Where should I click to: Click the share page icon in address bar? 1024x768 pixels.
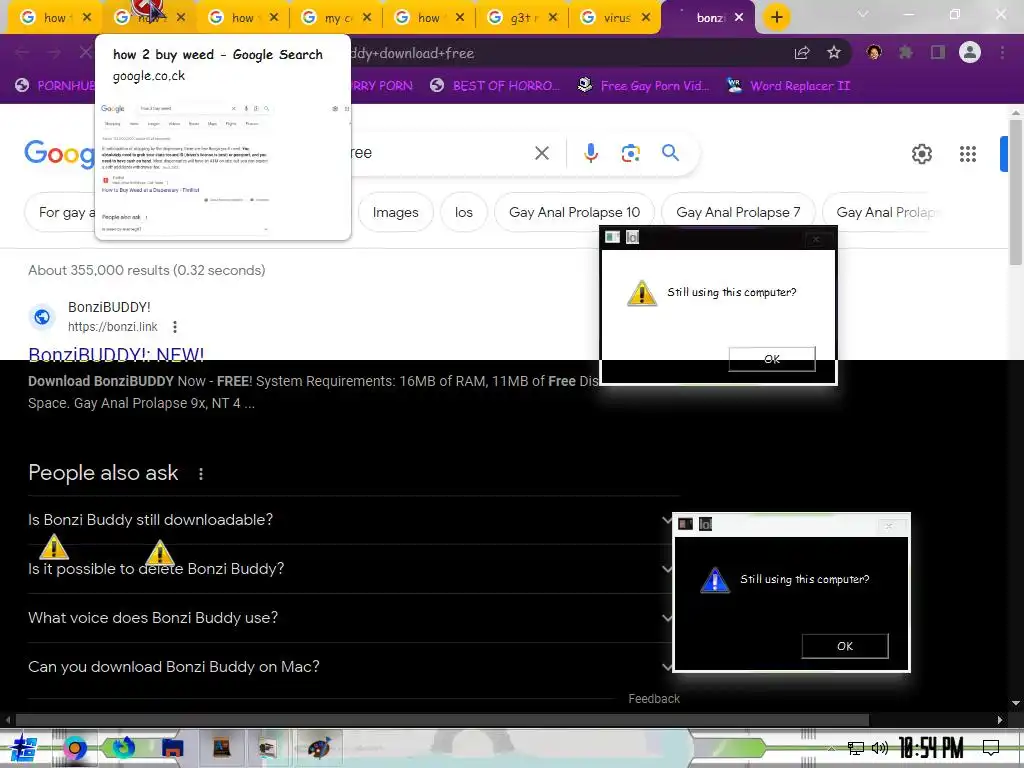802,53
